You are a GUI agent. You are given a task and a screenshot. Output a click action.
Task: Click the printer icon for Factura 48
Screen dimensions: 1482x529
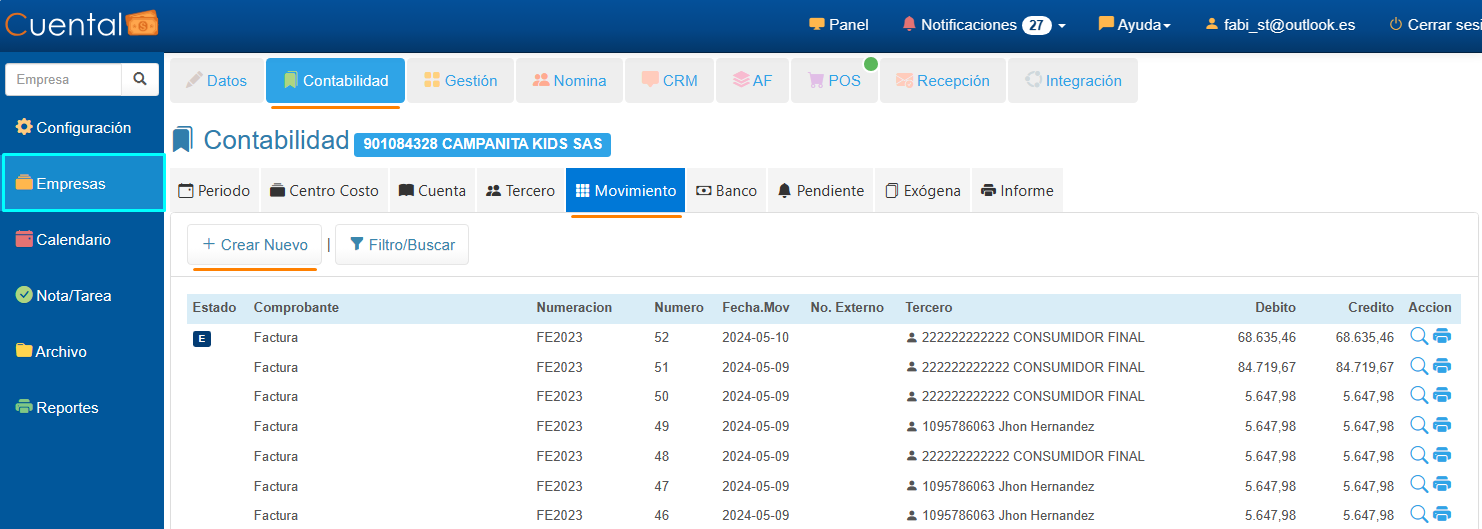1442,456
